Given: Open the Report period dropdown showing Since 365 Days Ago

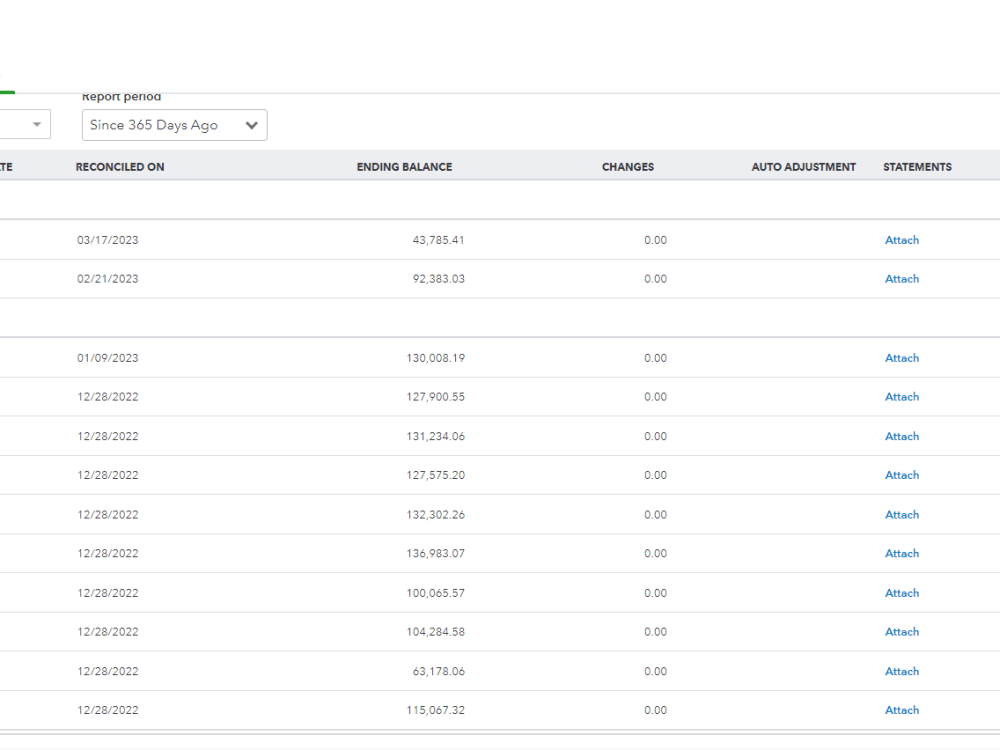Looking at the screenshot, I should (x=174, y=125).
